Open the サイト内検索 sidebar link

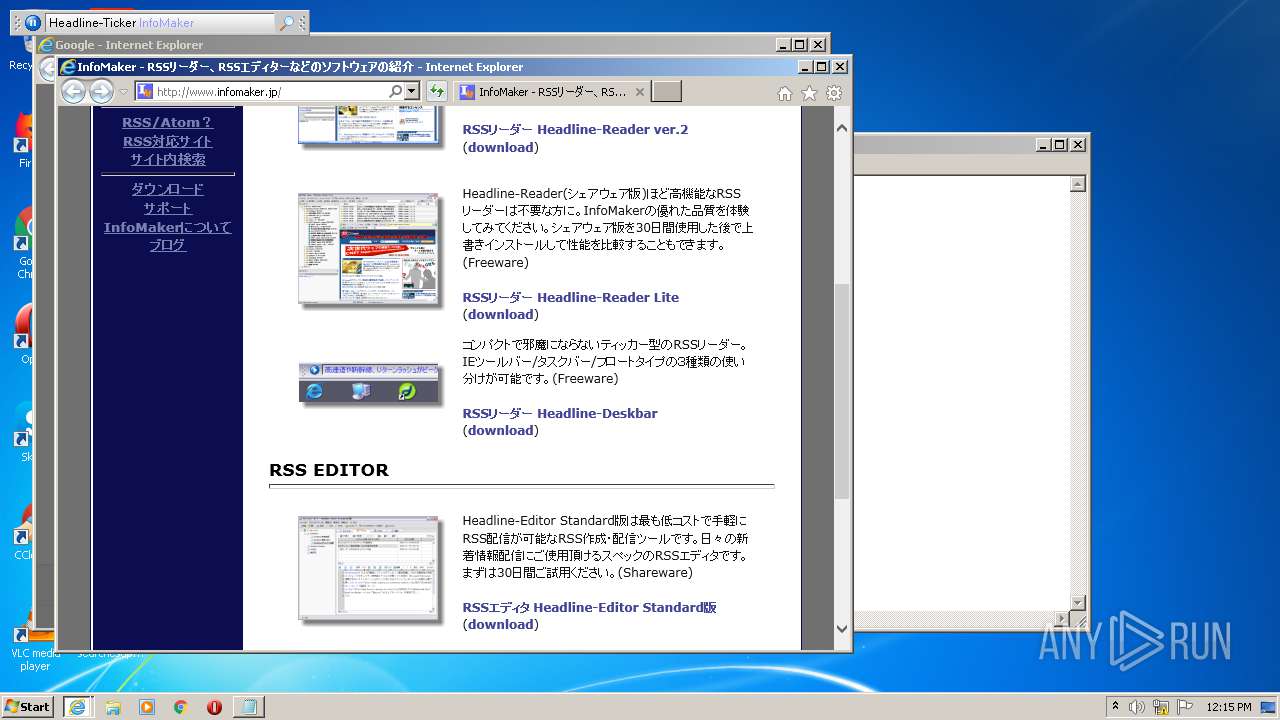pos(167,159)
